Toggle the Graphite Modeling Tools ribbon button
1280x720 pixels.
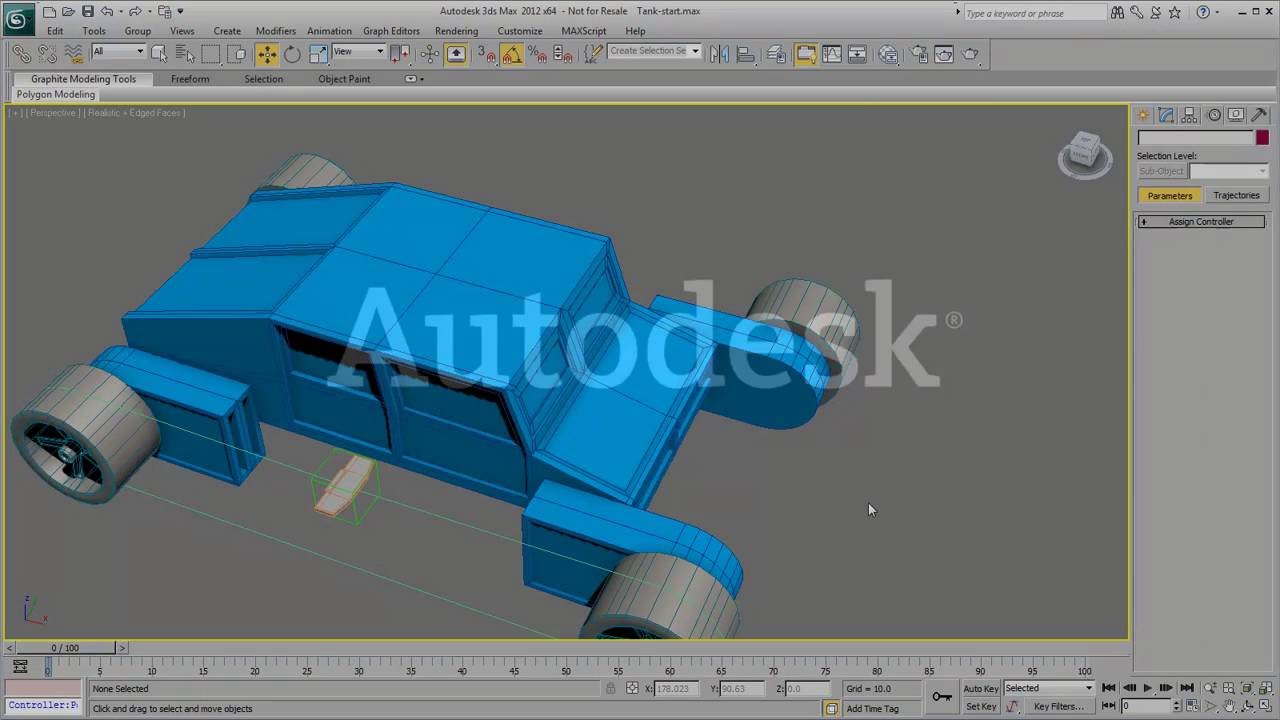pos(806,54)
